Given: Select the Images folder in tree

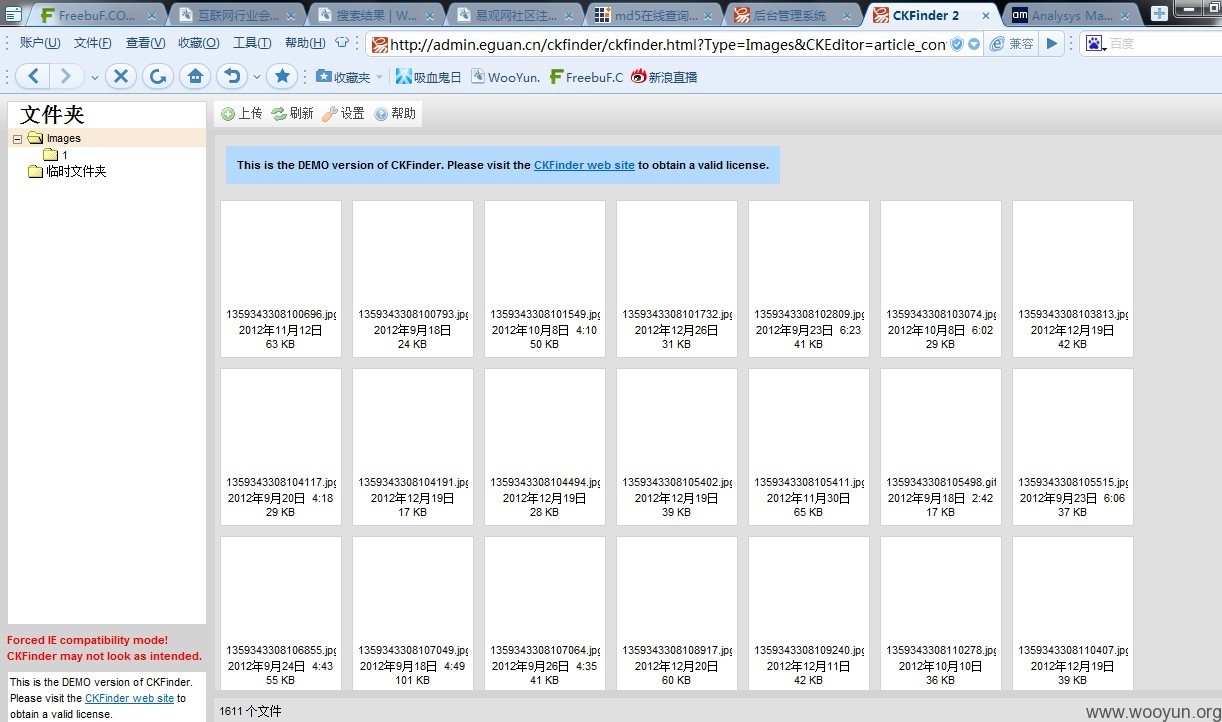Looking at the screenshot, I should pyautogui.click(x=63, y=138).
